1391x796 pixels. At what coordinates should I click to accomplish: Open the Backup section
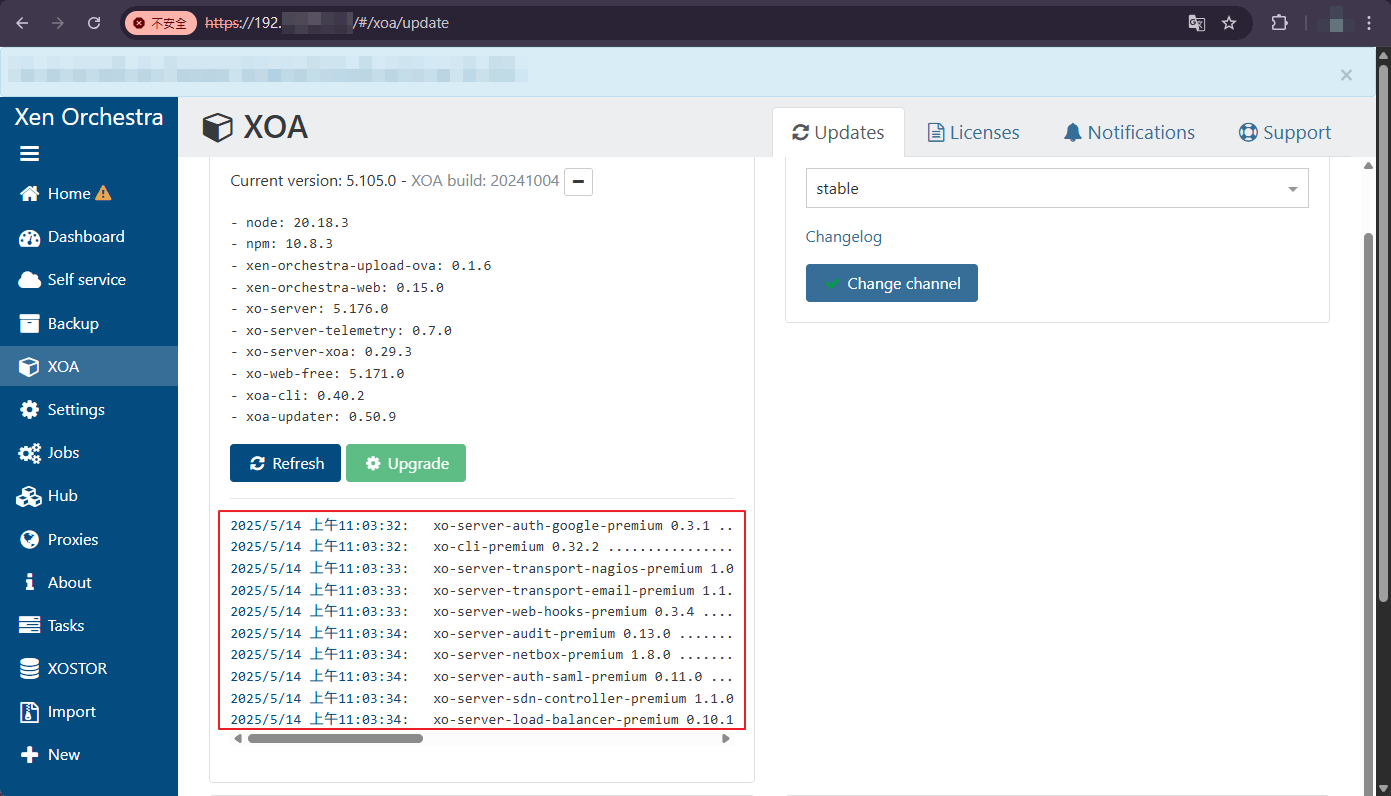(x=60, y=324)
